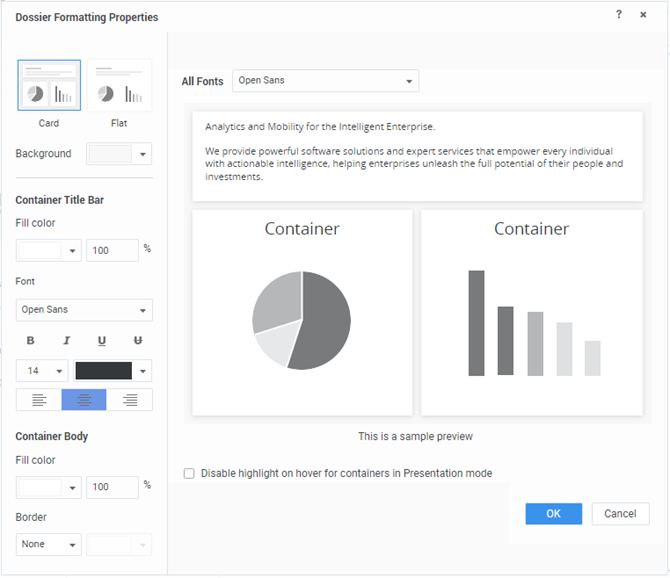Viewport: 670px width, 578px height.
Task: Open the All Fonts dropdown
Action: point(325,81)
